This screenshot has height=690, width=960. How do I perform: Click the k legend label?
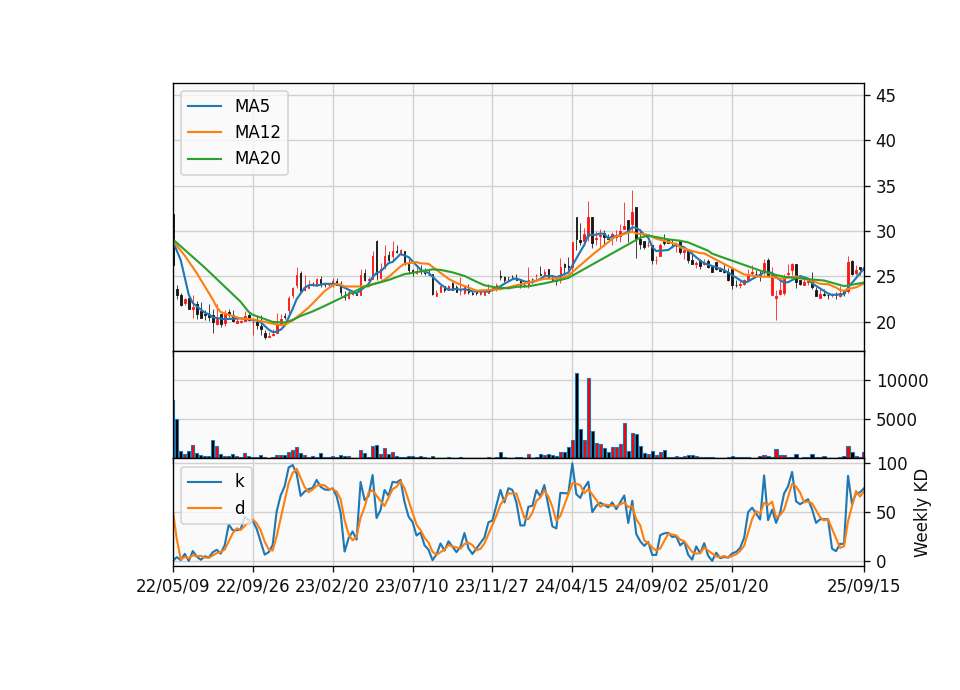click(239, 481)
